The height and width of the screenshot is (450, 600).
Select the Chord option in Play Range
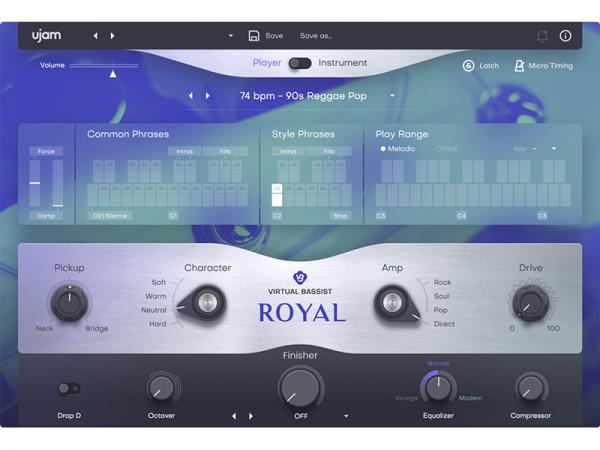tap(446, 148)
